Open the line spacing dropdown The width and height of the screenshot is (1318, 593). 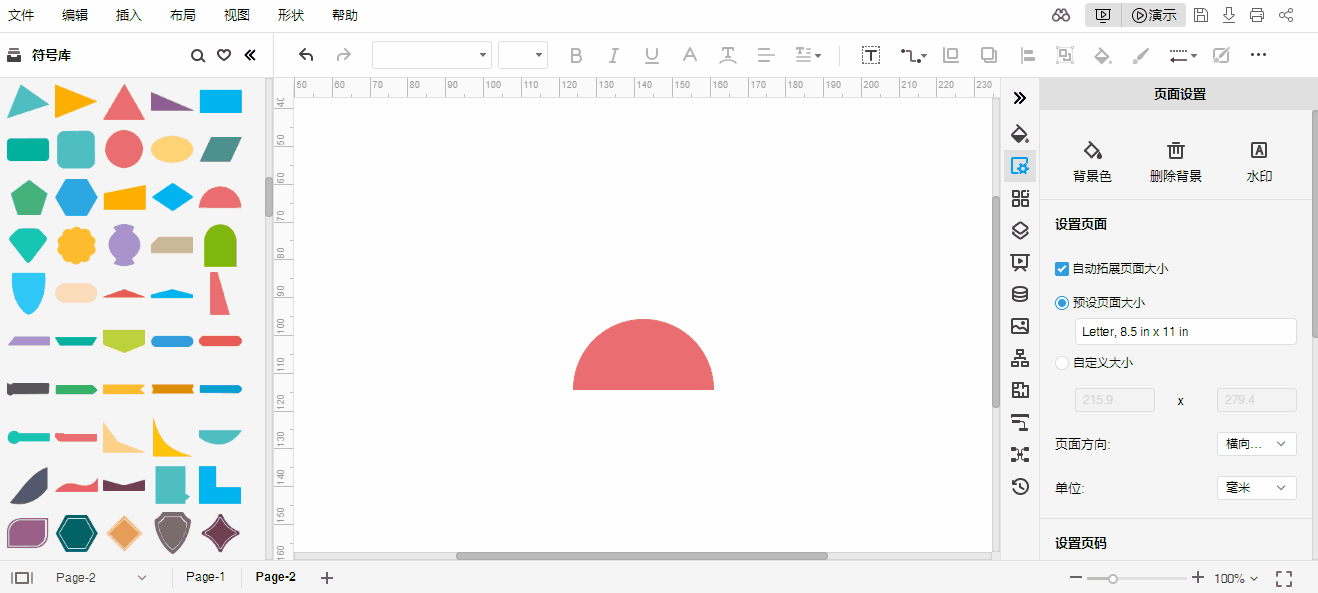(x=808, y=55)
